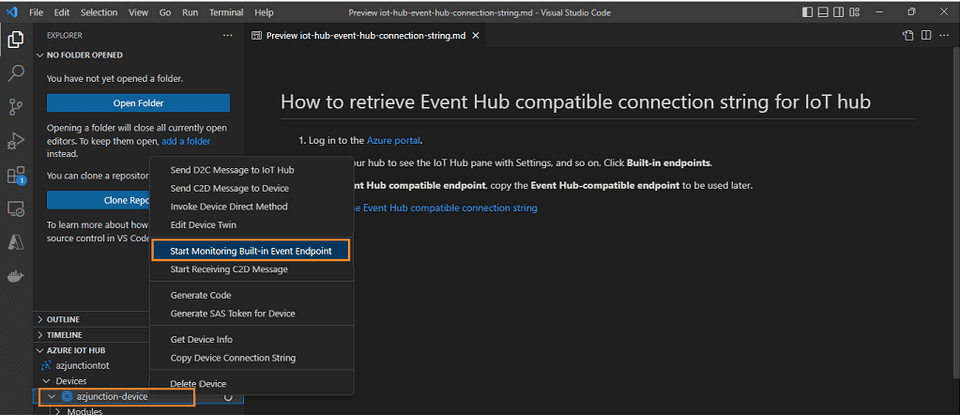The width and height of the screenshot is (960, 416).
Task: Open the Edit menu
Action: tap(61, 12)
